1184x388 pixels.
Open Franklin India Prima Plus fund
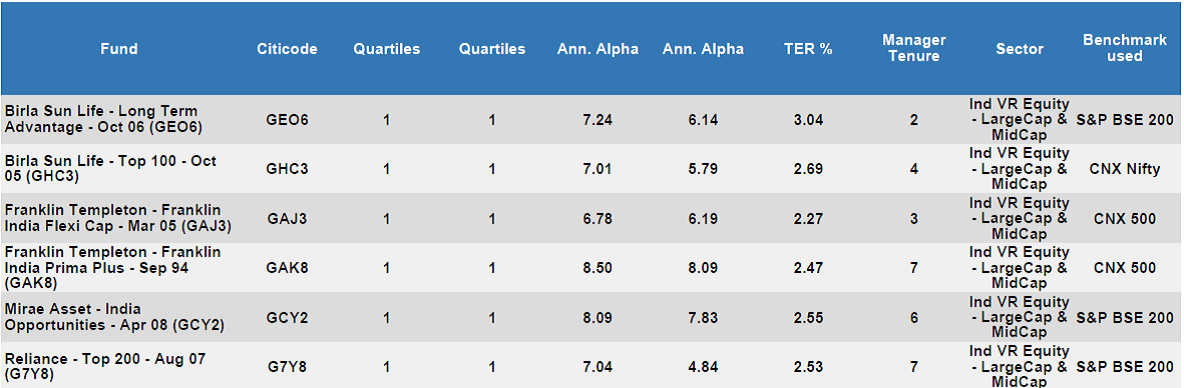[x=113, y=267]
